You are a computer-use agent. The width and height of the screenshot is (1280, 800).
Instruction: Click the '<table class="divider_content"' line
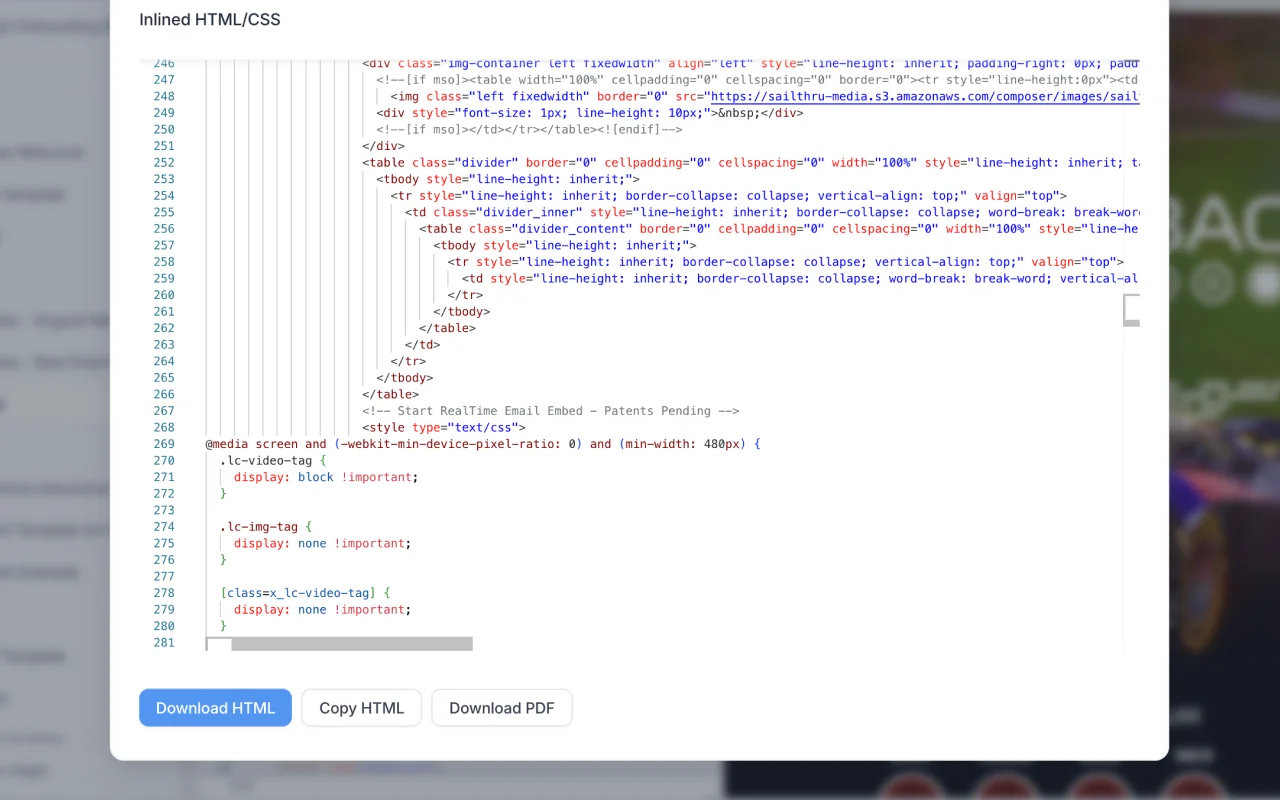(779, 229)
